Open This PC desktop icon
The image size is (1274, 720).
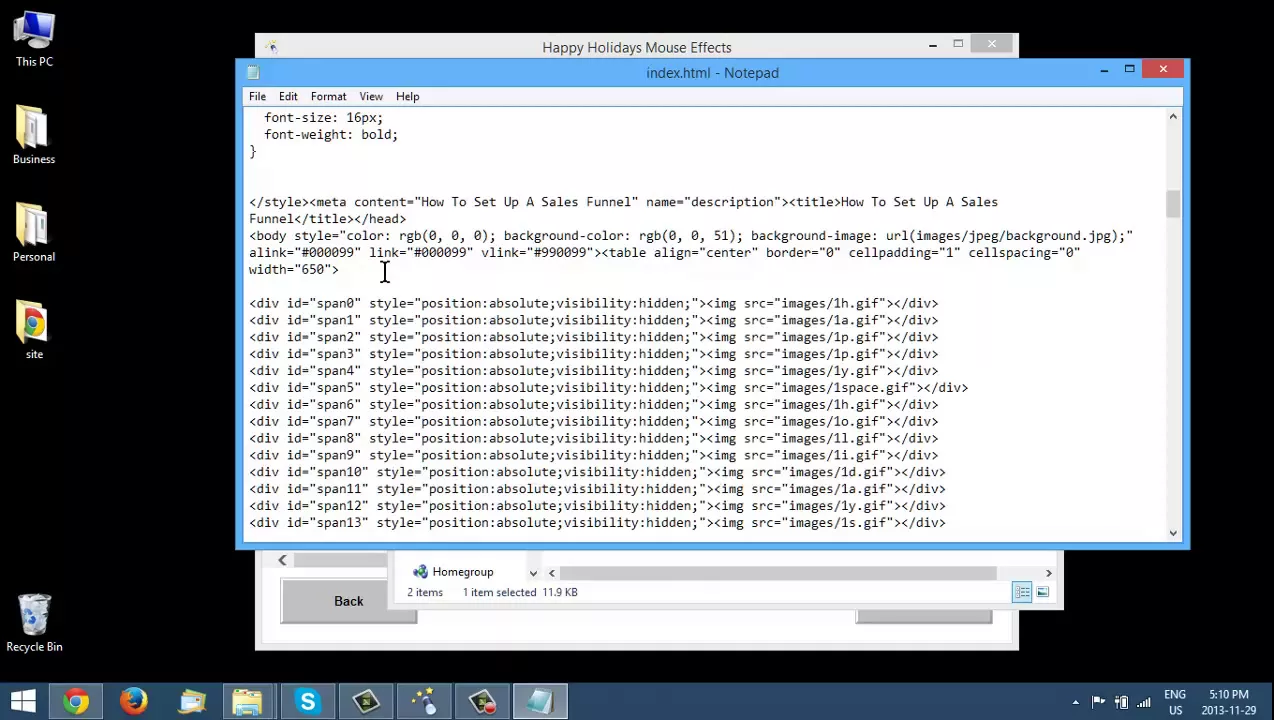pos(34,40)
